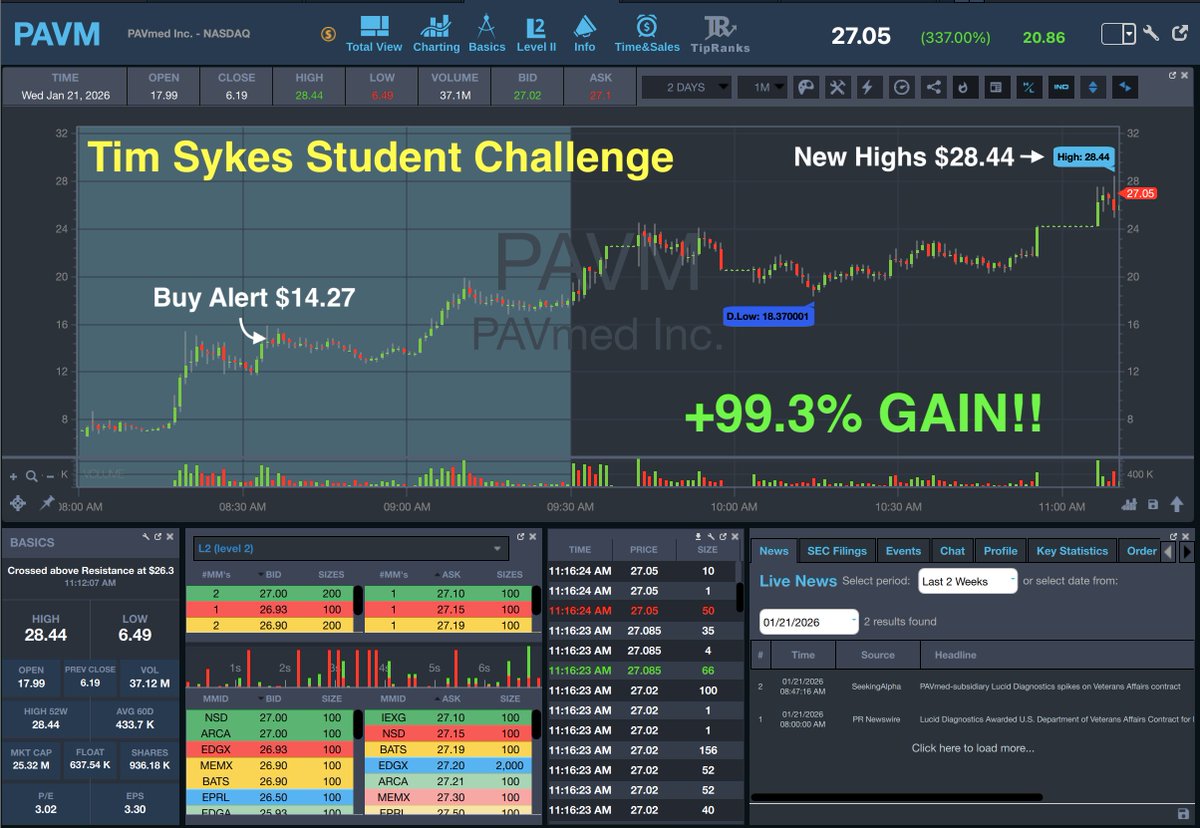Open the Level II module
Screen dimensions: 1200x828
pos(538,34)
